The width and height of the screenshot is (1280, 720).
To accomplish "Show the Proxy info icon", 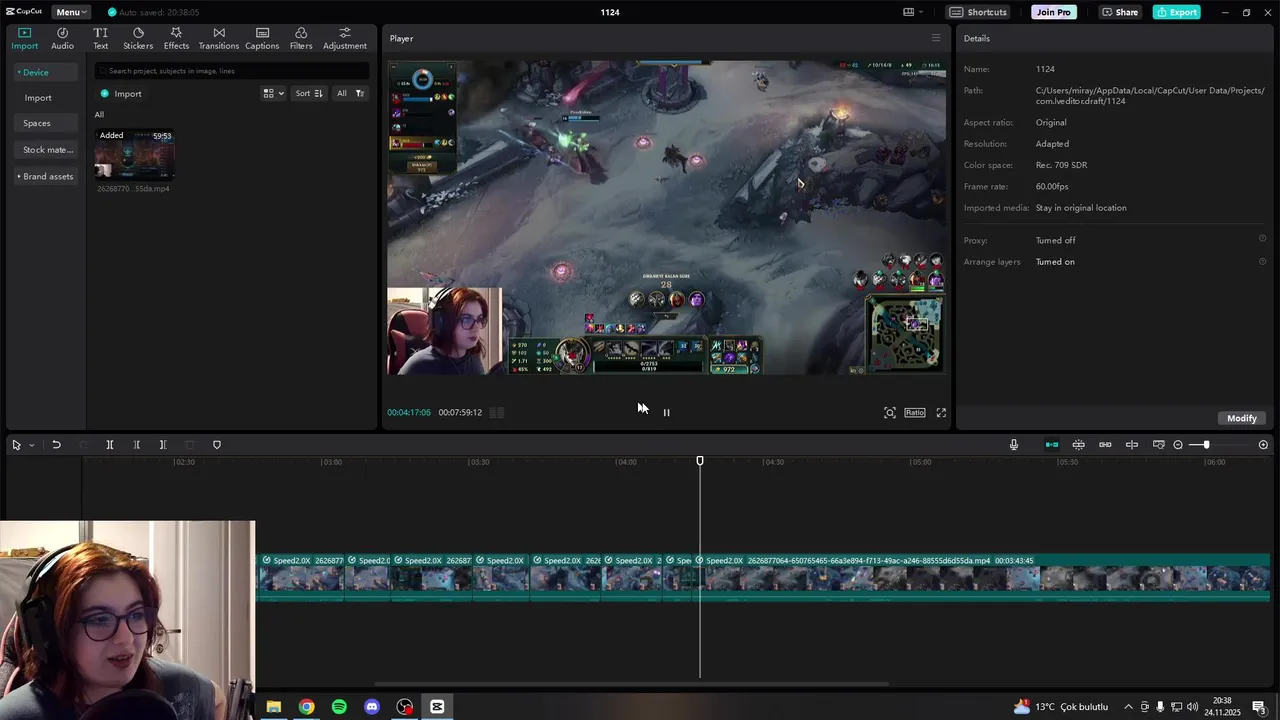I will click(x=1262, y=239).
